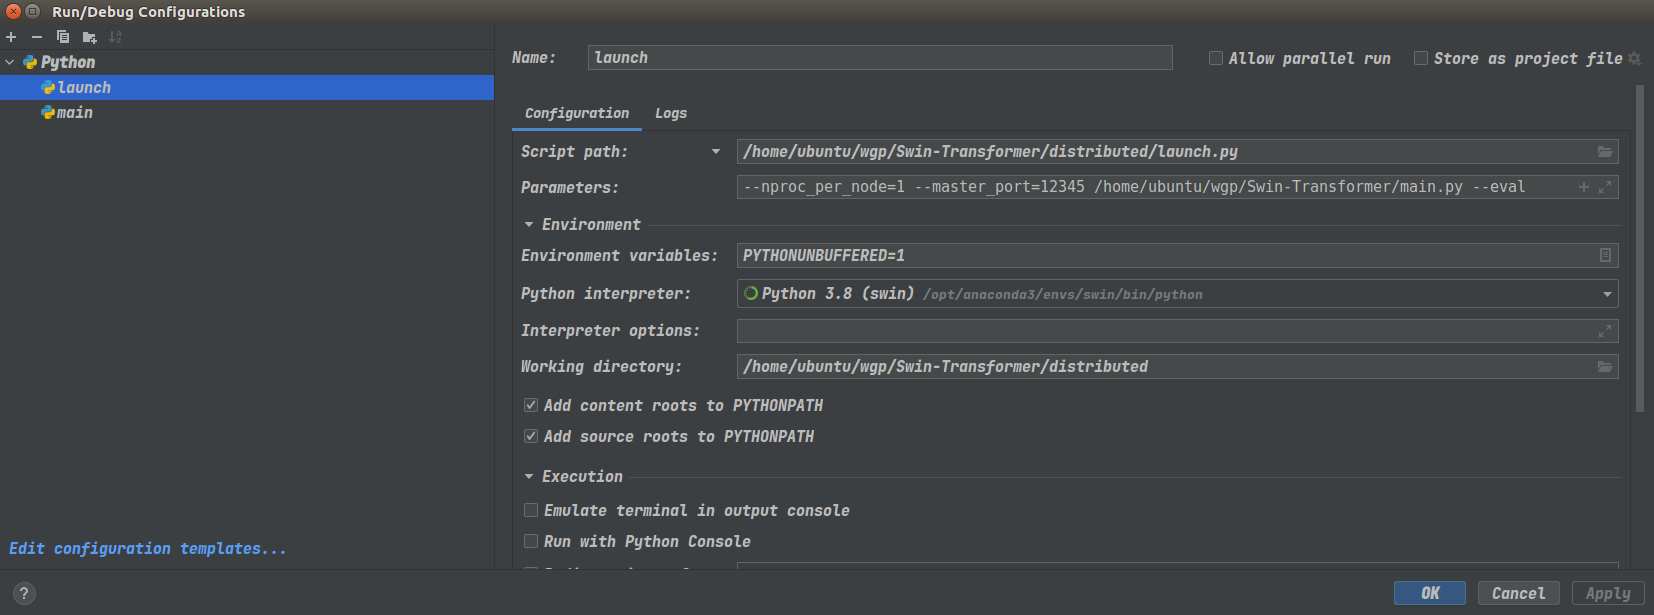The image size is (1654, 615).
Task: Toggle Emulate terminal in output console
Action: [x=531, y=511]
